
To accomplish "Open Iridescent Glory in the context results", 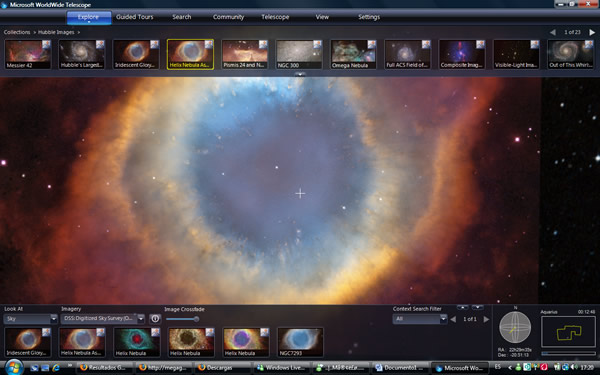I will (x=28, y=342).
